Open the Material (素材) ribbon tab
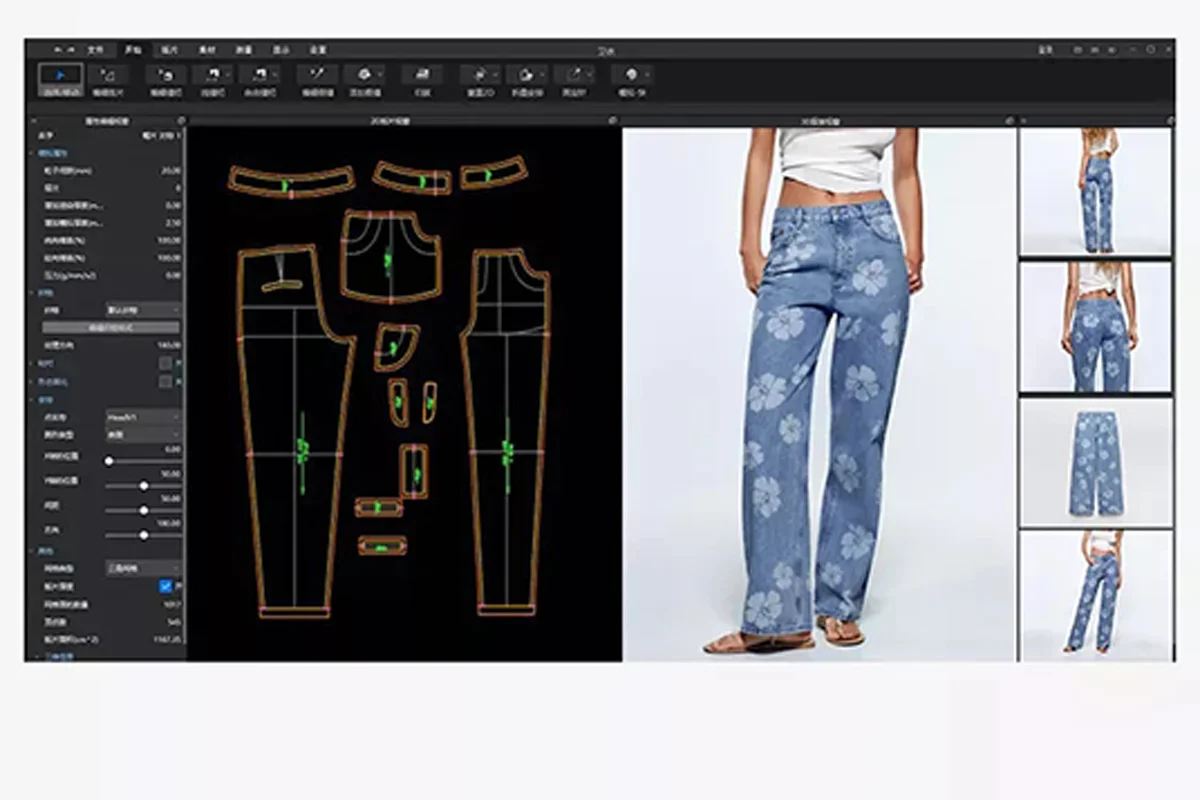 coord(207,49)
